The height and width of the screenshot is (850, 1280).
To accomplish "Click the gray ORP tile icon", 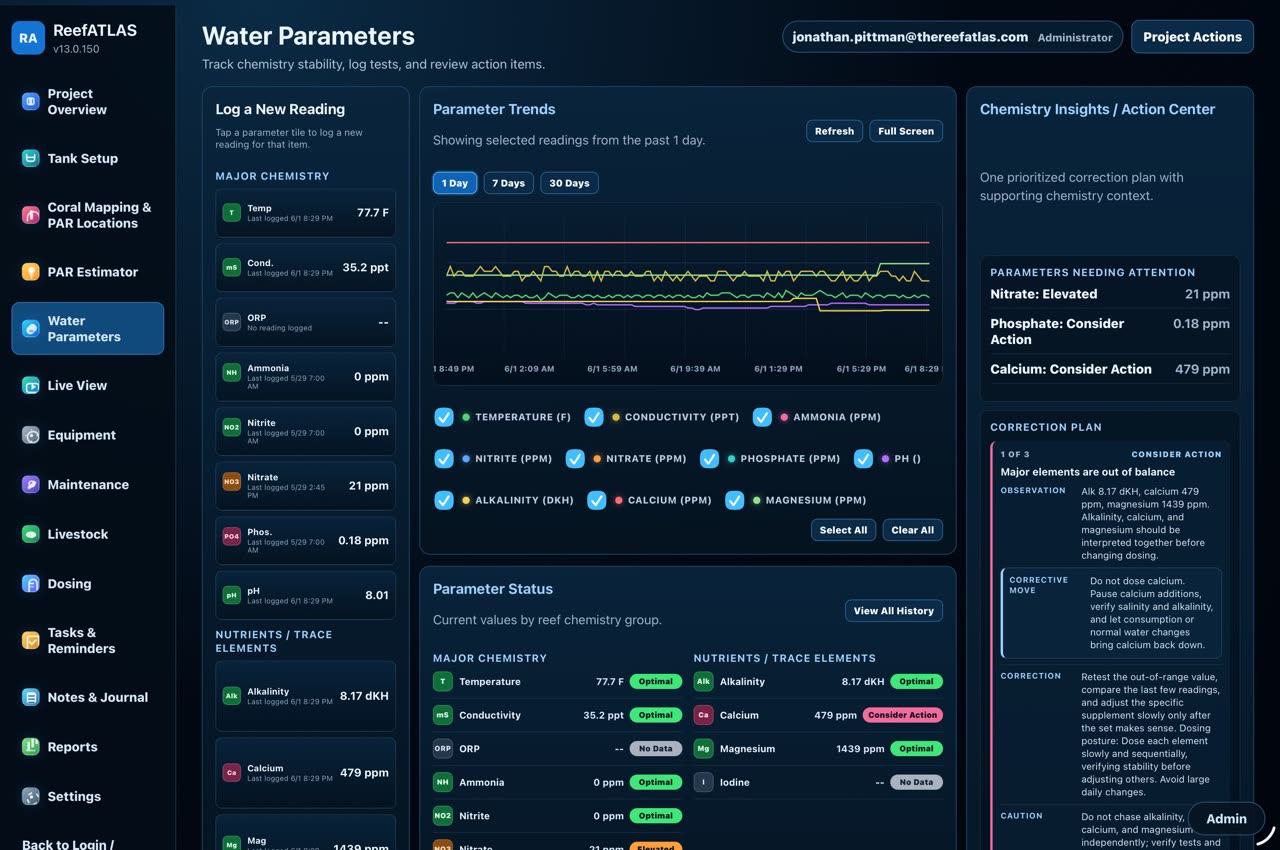I will 231,322.
